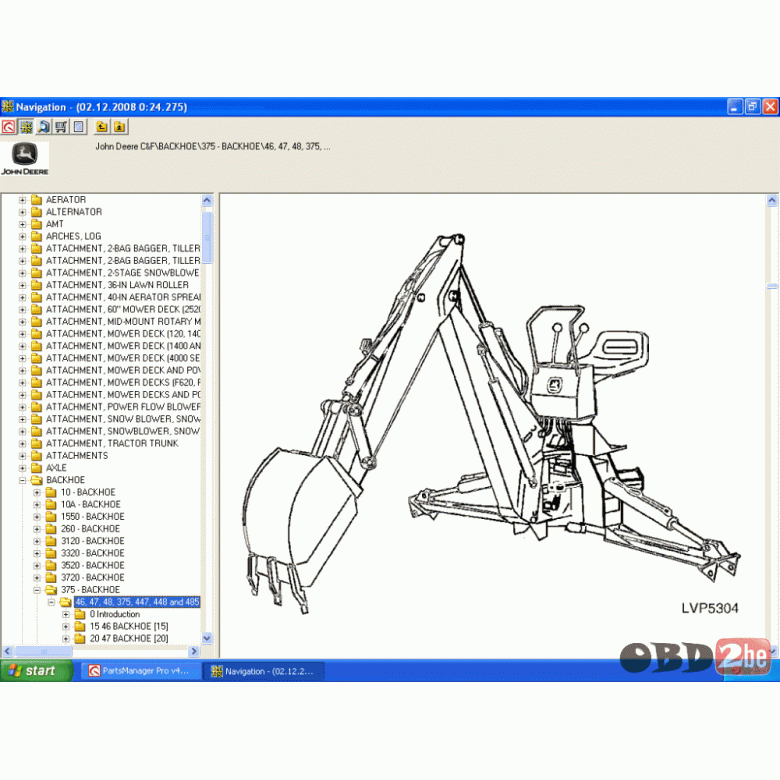780x780 pixels.
Task: Select the ATTACHMENT, 60" MOWER DECK row
Action: pos(123,309)
